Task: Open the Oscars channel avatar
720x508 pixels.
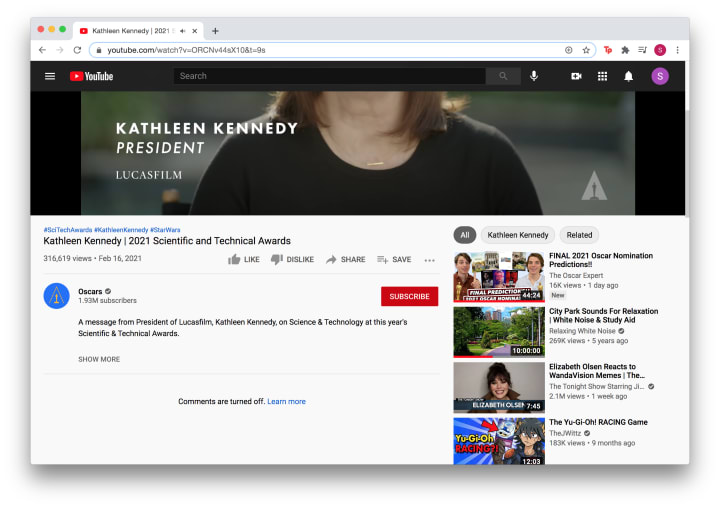Action: pos(56,296)
